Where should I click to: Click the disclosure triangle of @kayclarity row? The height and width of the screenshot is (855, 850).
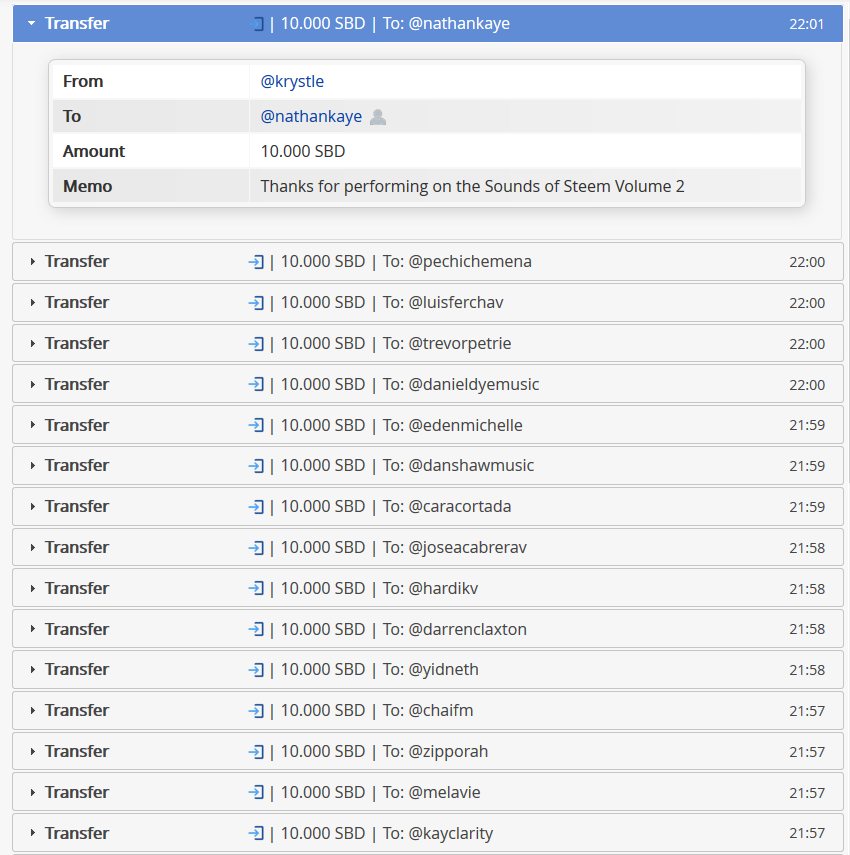[x=33, y=833]
